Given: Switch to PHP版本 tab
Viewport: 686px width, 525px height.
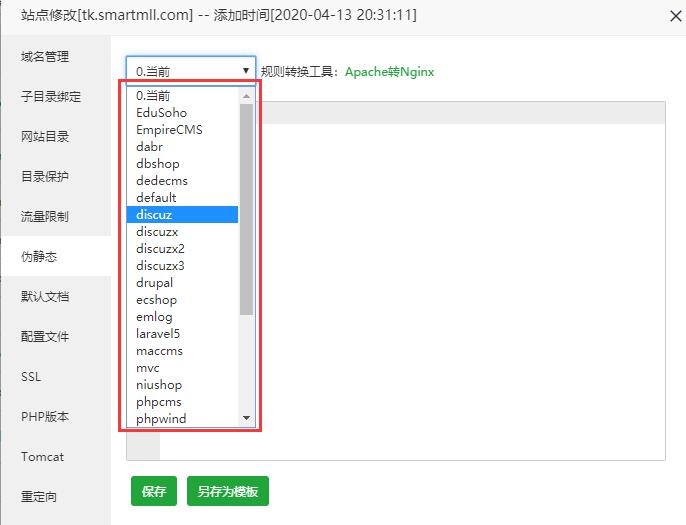Looking at the screenshot, I should [45, 417].
